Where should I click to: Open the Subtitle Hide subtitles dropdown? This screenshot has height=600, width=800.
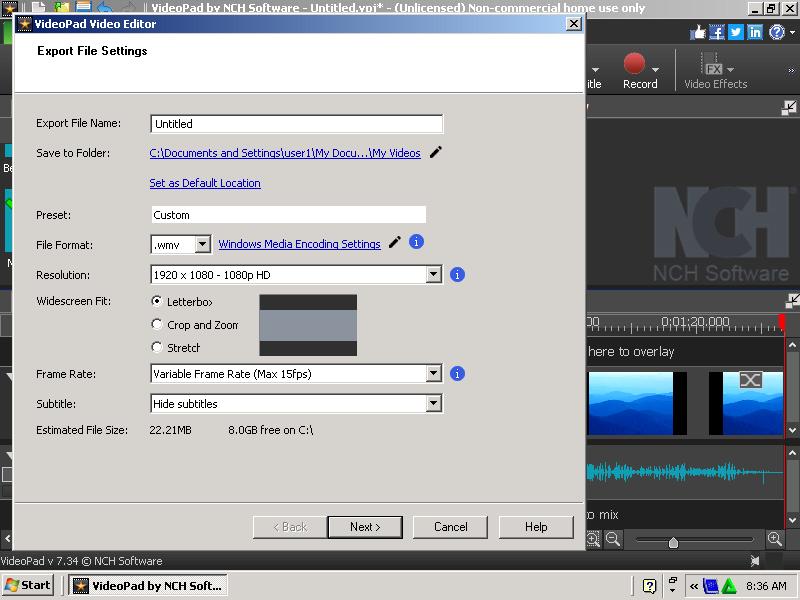click(x=434, y=404)
